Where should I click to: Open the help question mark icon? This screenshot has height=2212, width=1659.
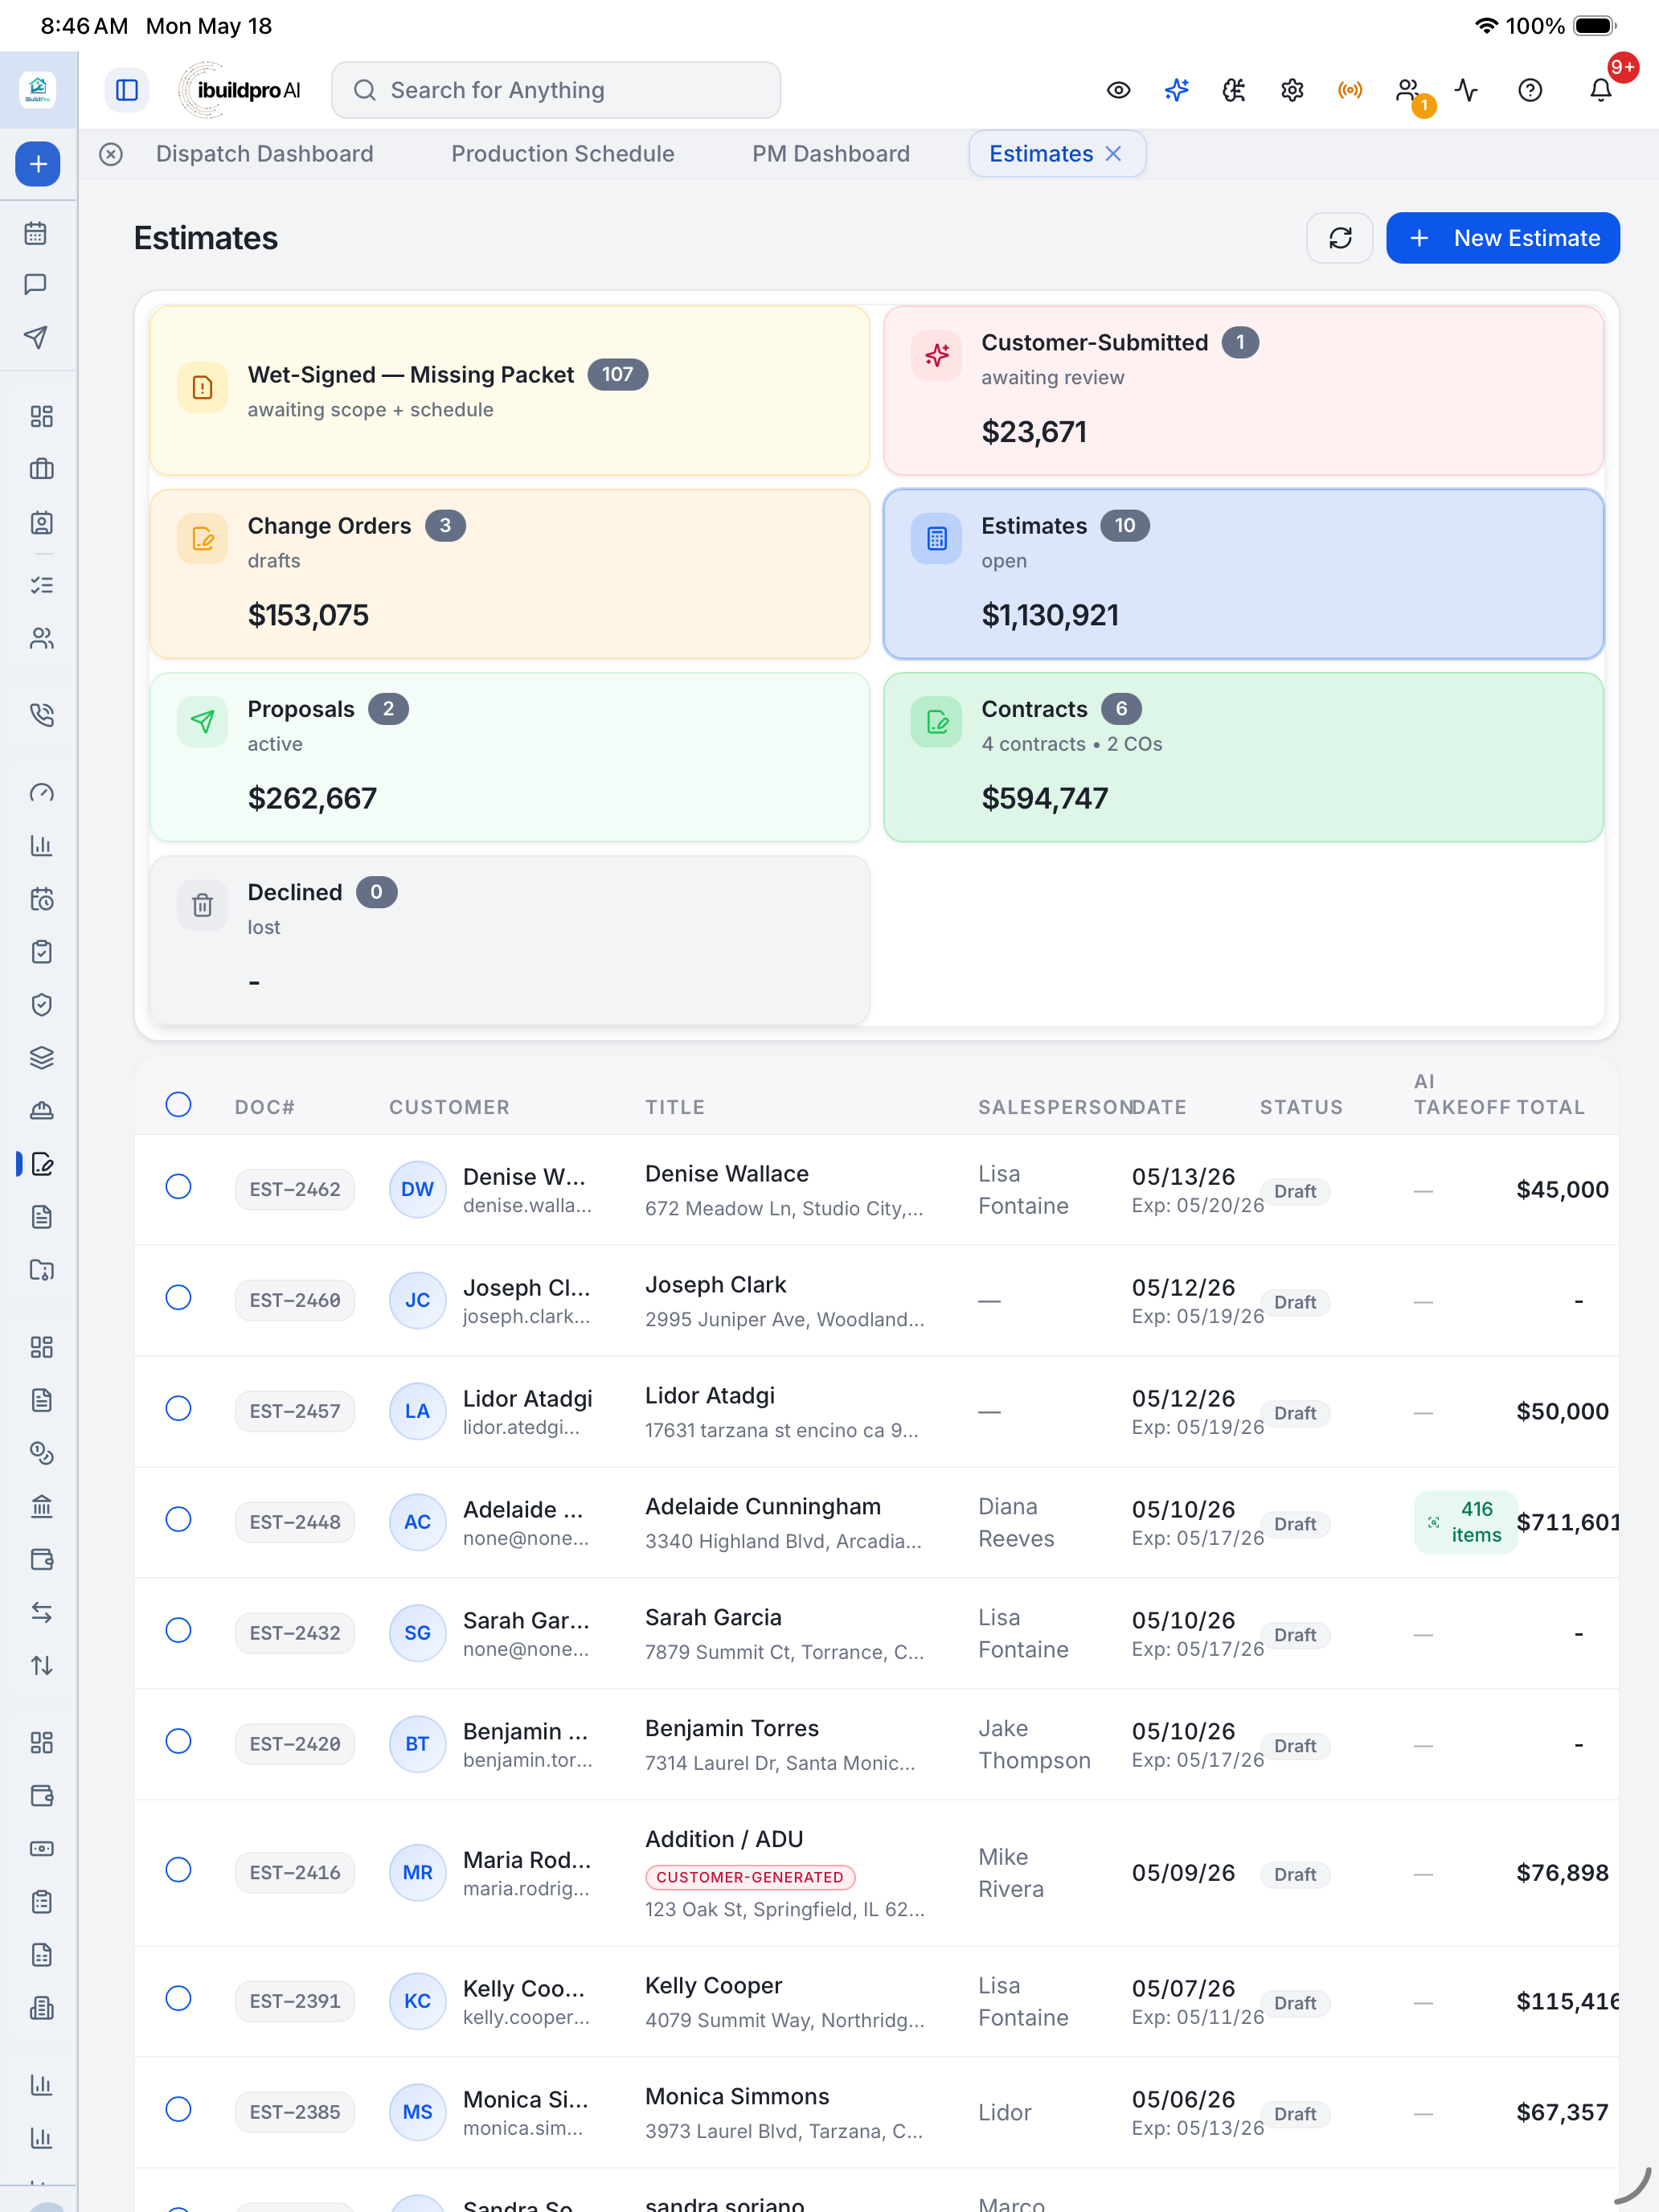pos(1530,90)
